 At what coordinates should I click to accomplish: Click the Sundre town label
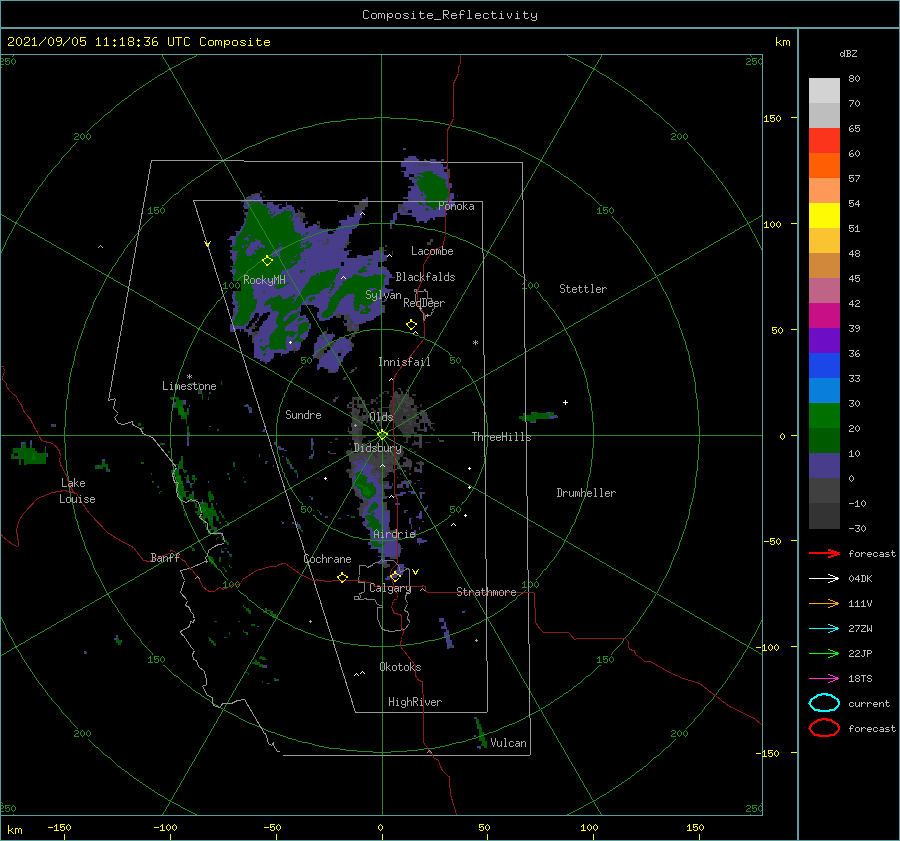(303, 414)
